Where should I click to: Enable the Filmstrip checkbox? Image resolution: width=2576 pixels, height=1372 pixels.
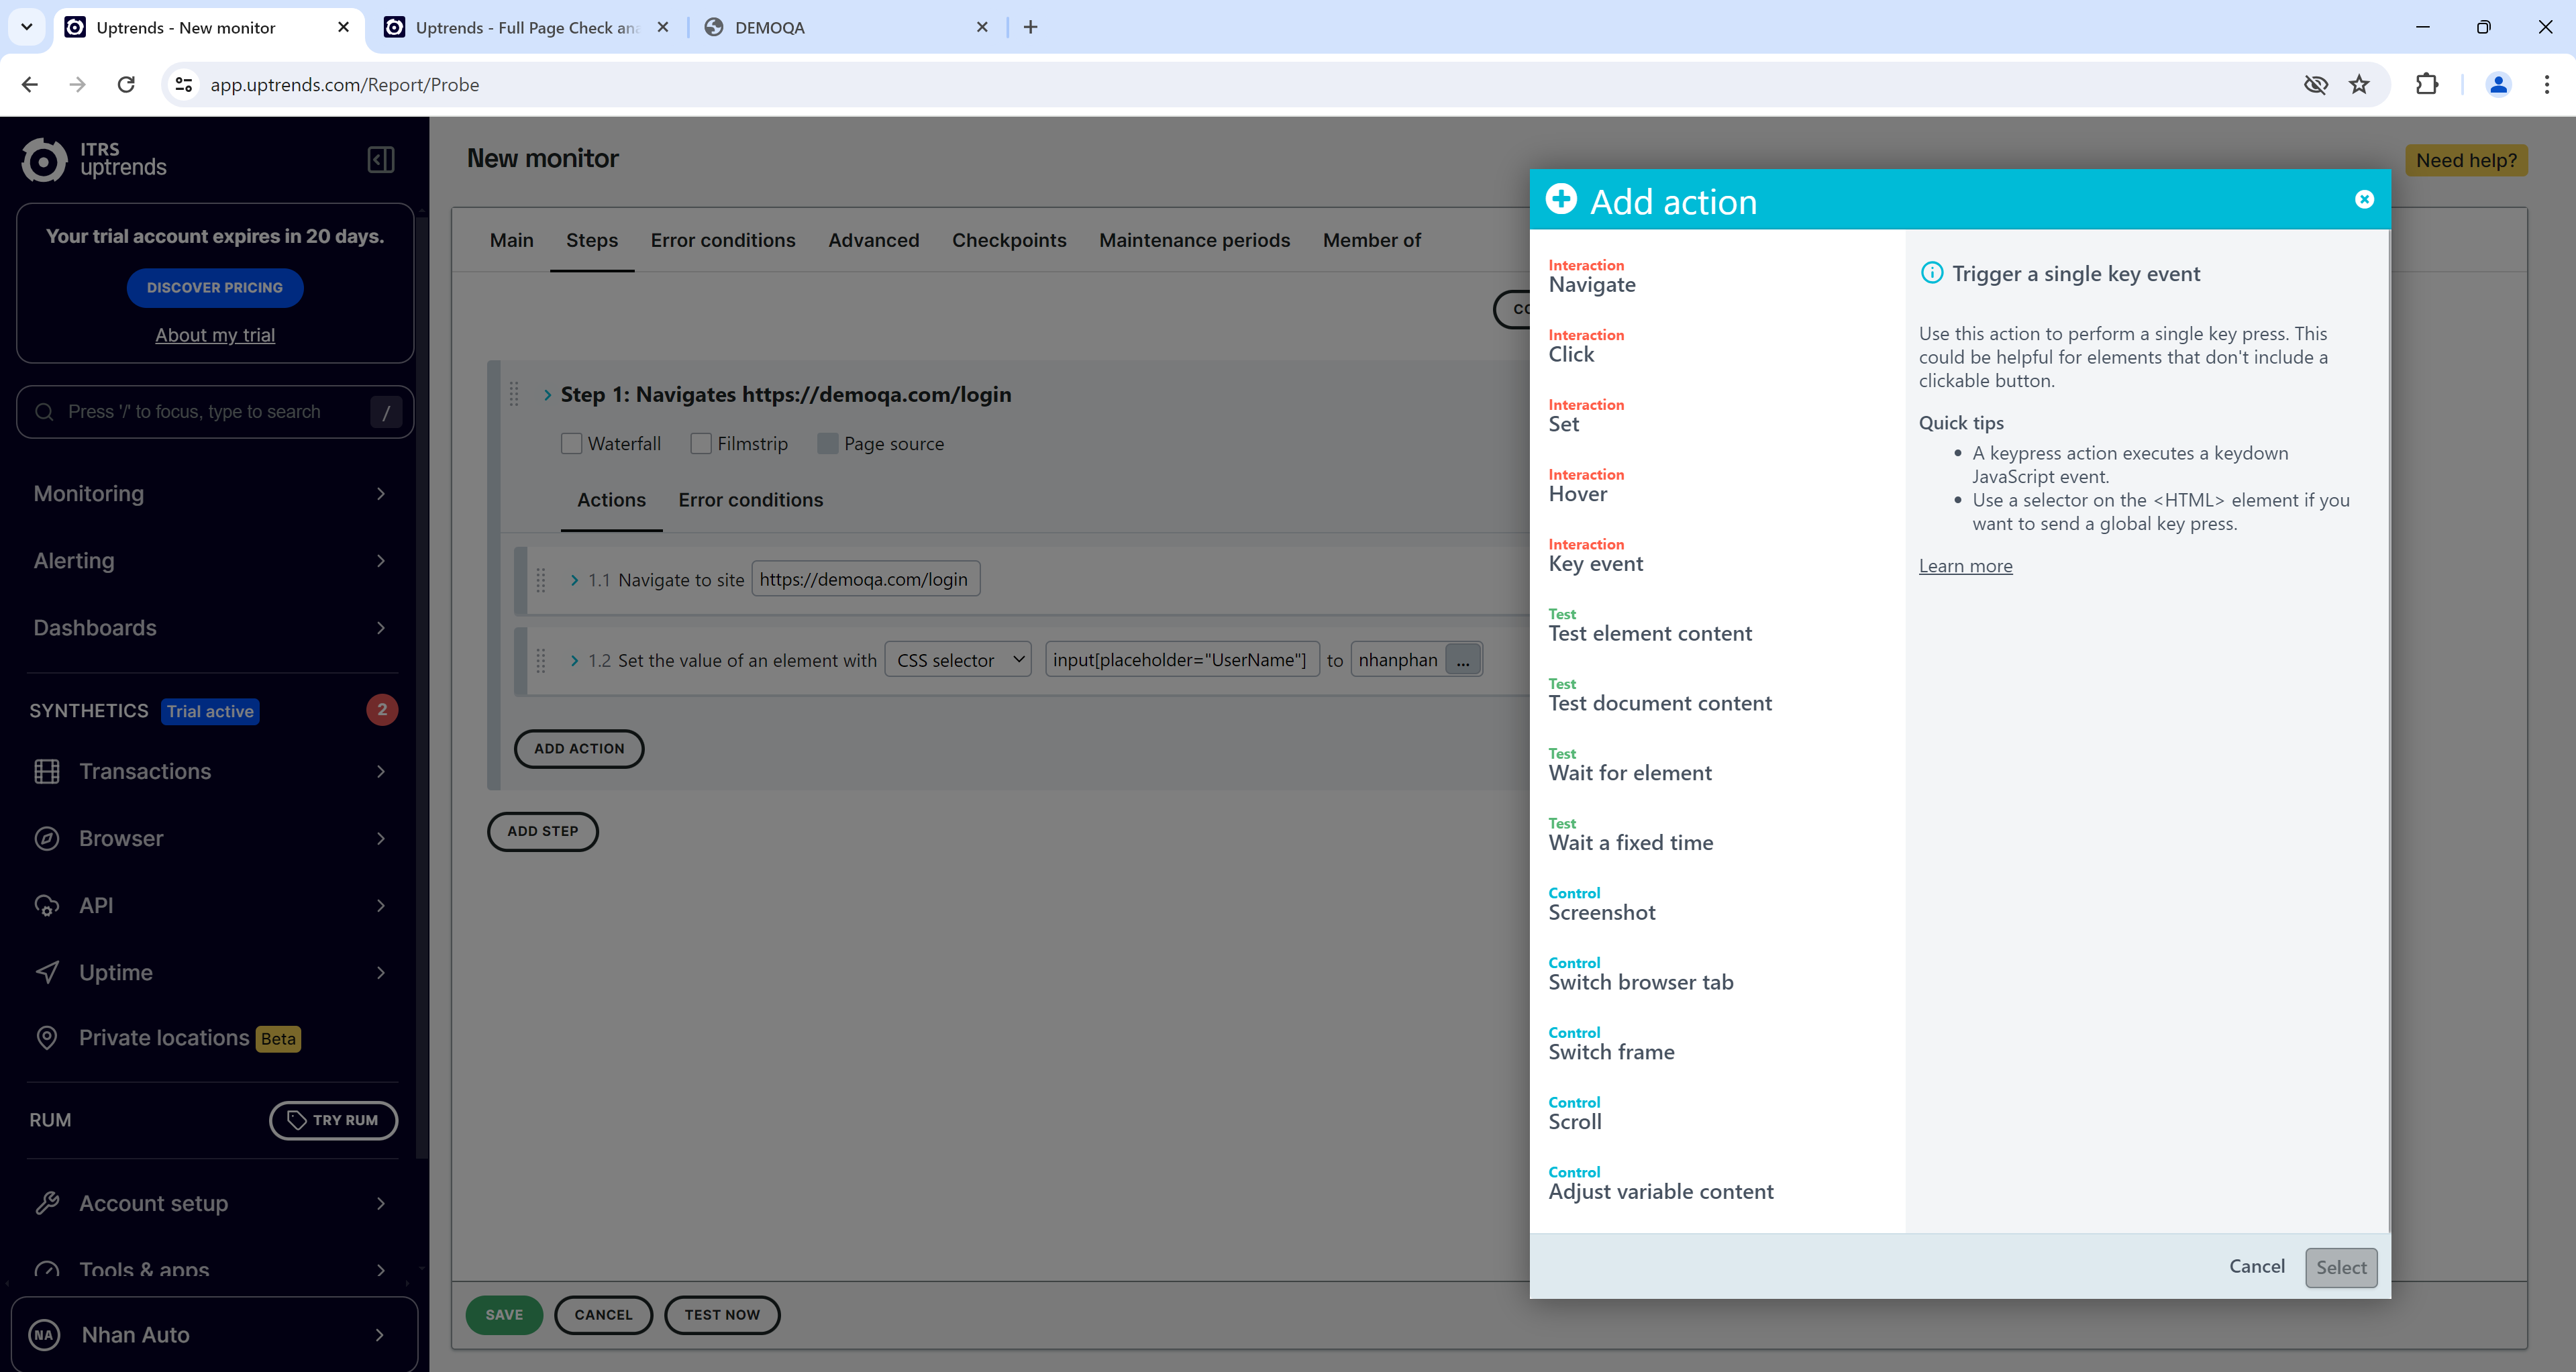[701, 443]
